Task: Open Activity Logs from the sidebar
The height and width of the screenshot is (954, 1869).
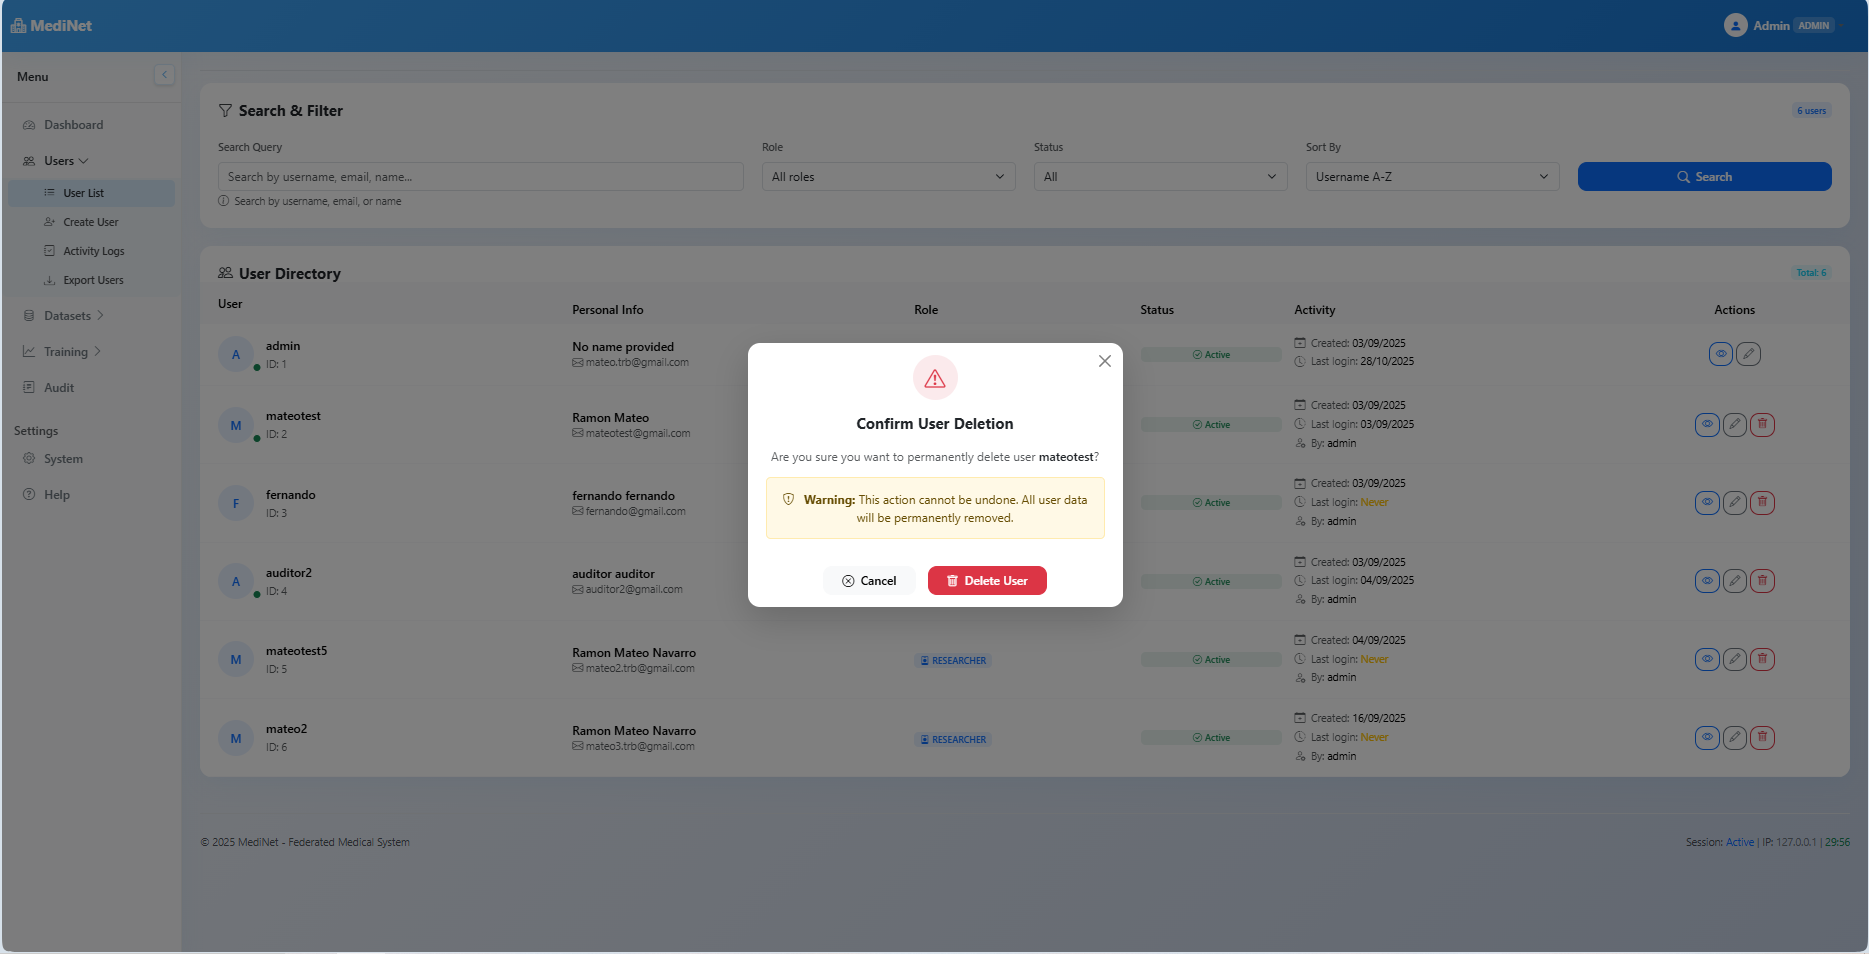Action: click(94, 250)
